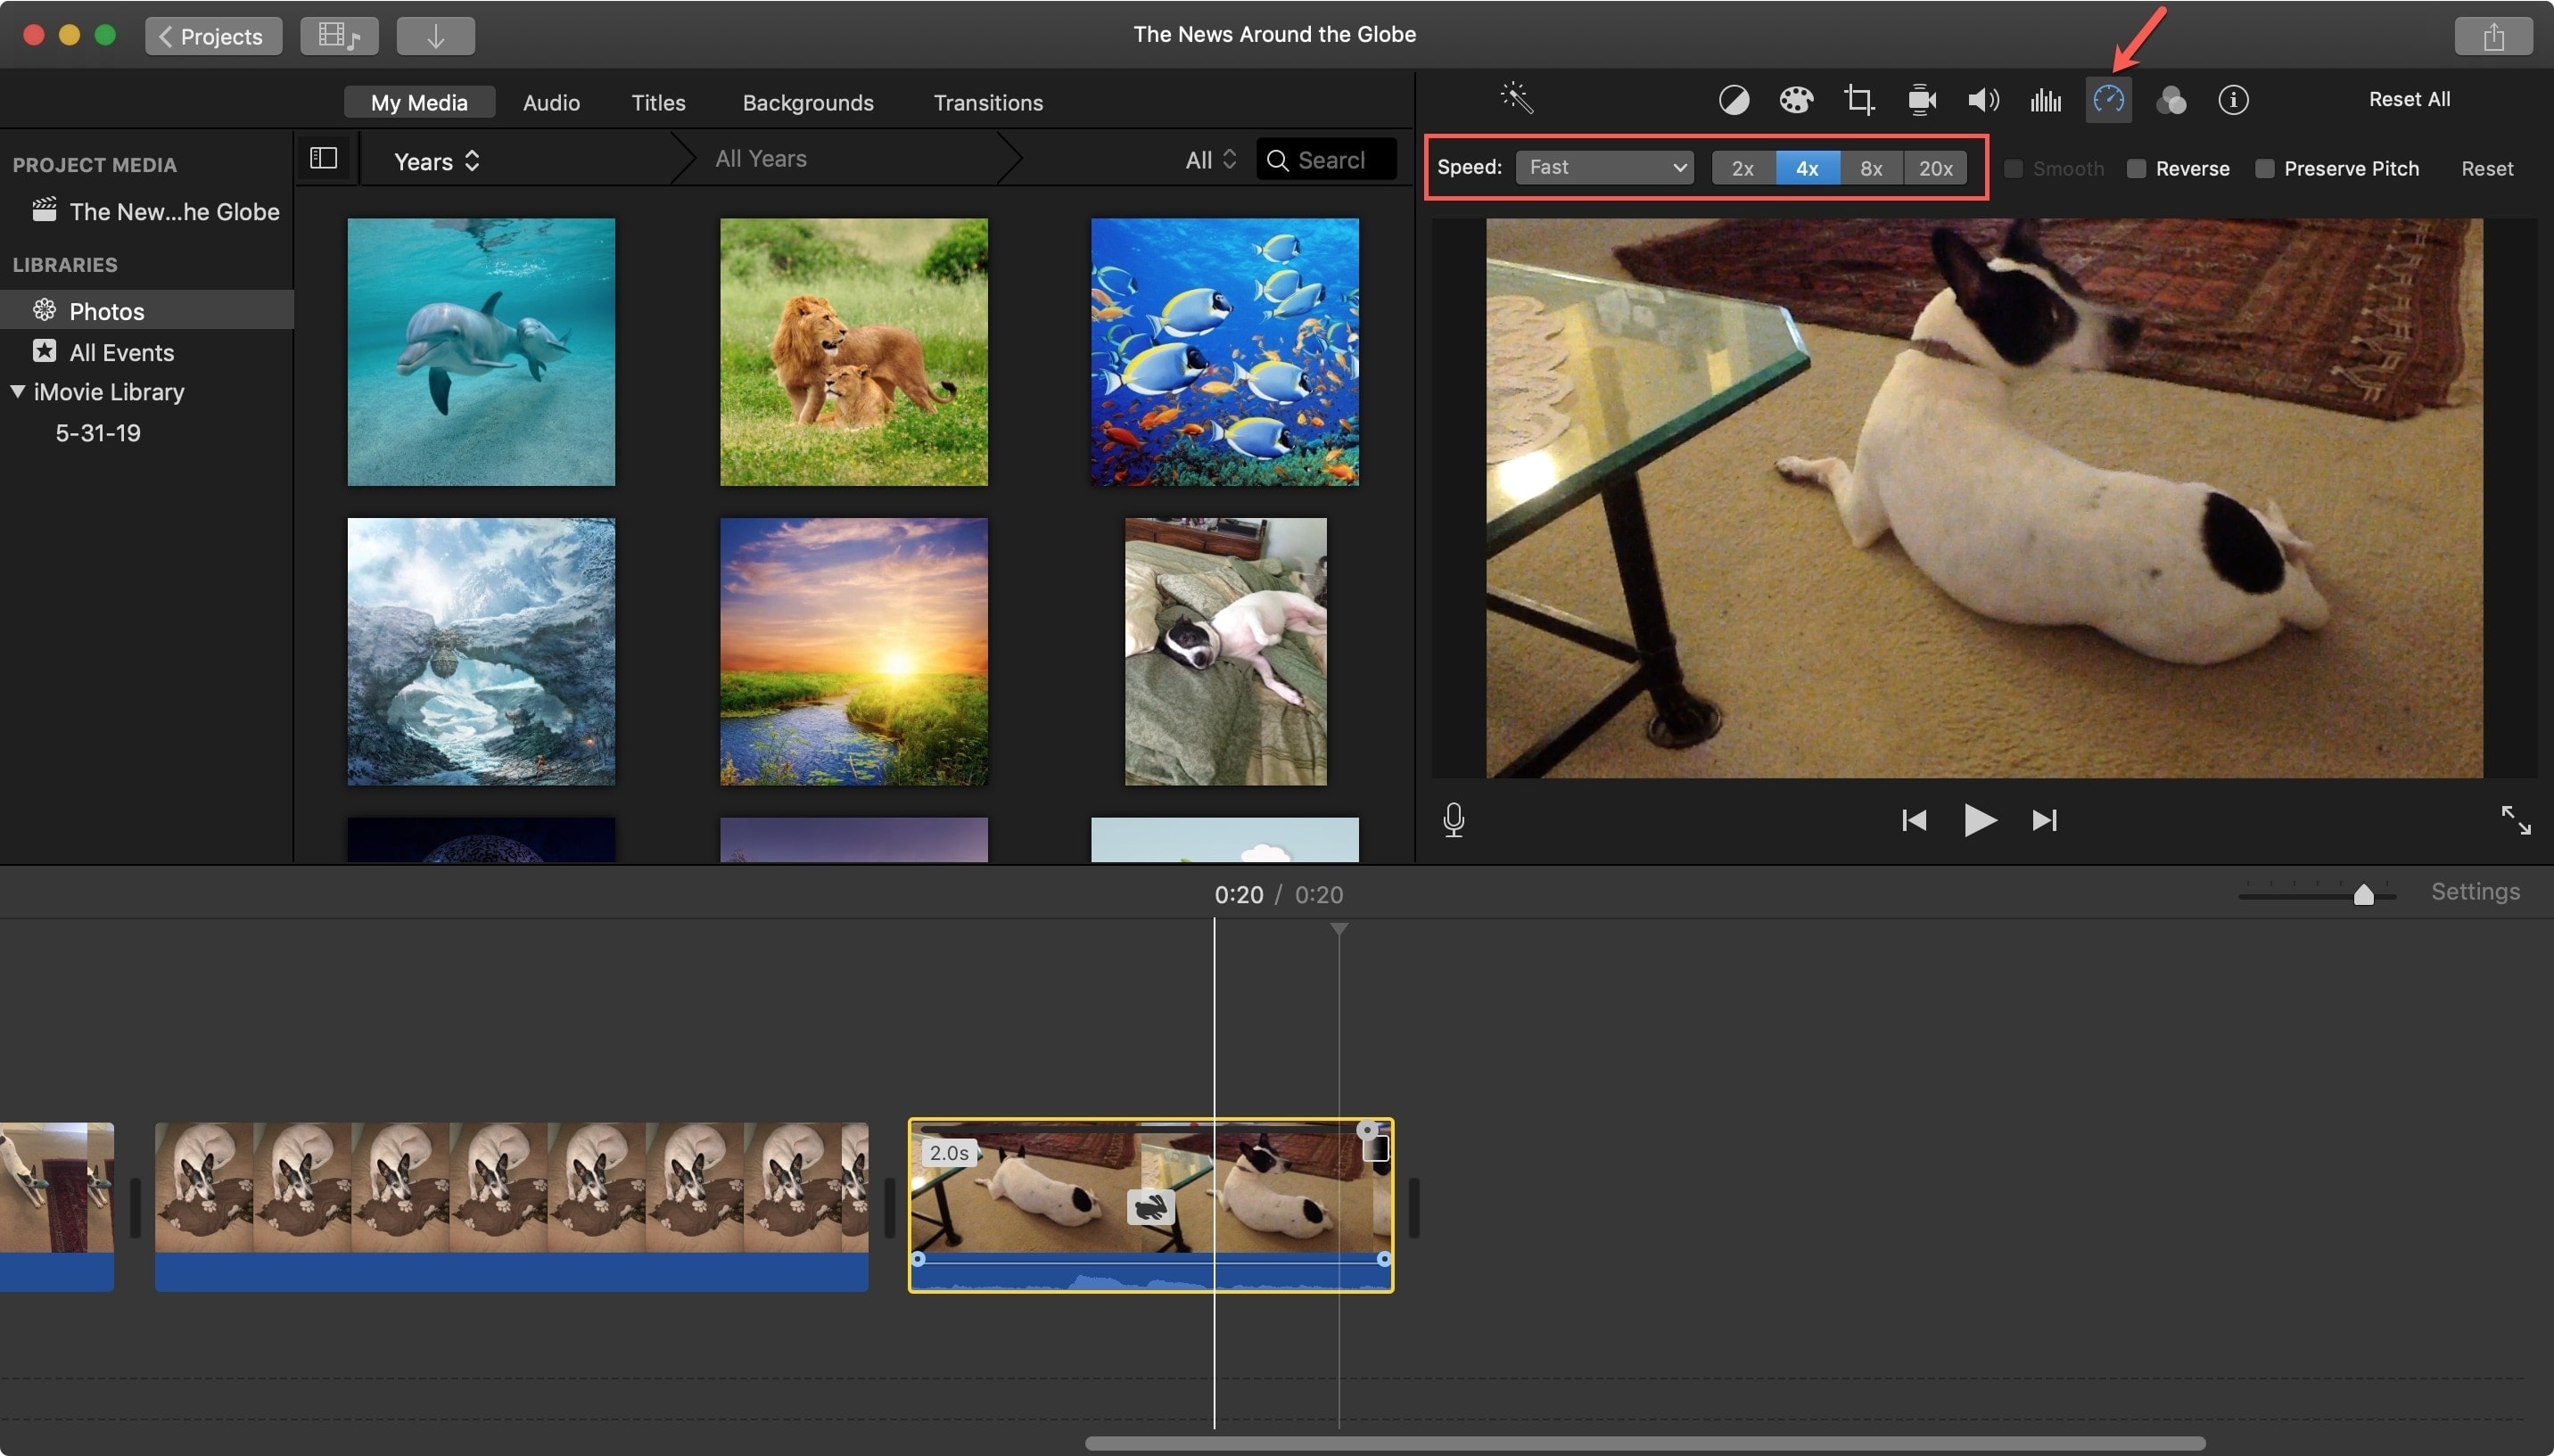2554x1456 pixels.
Task: Select the Color Correction tool icon
Action: coord(1792,100)
